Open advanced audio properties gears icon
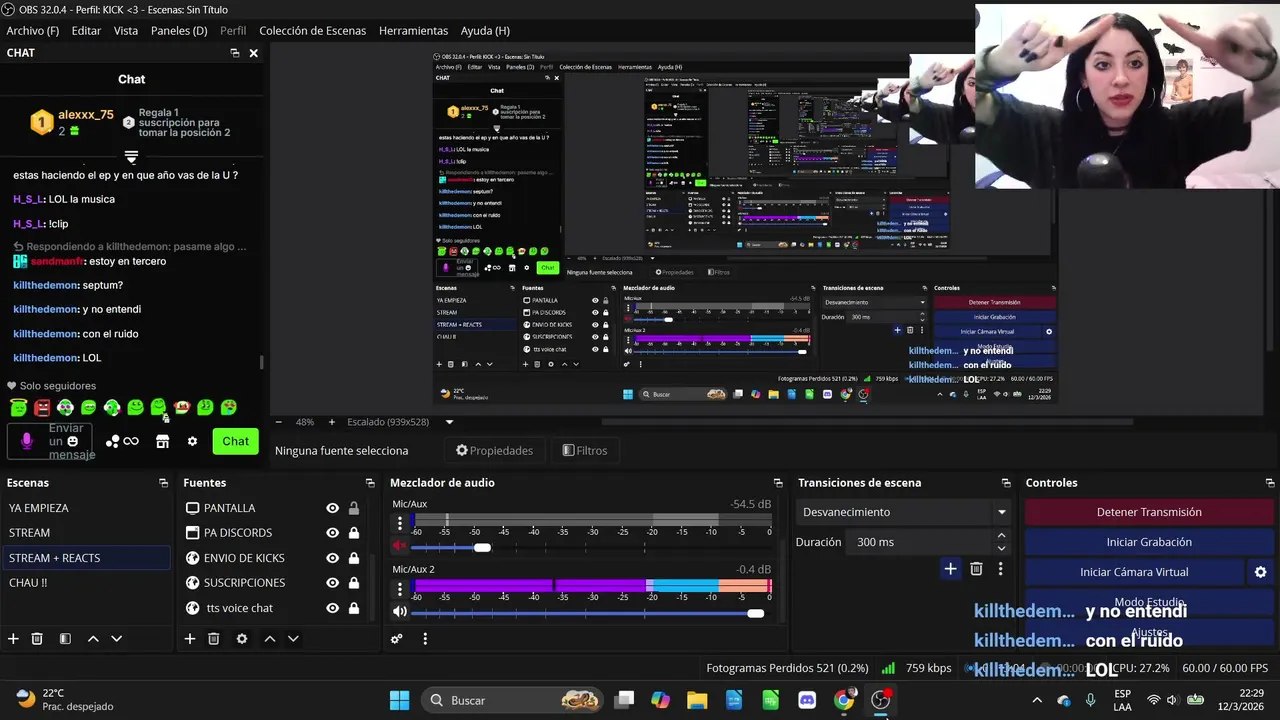 [397, 639]
